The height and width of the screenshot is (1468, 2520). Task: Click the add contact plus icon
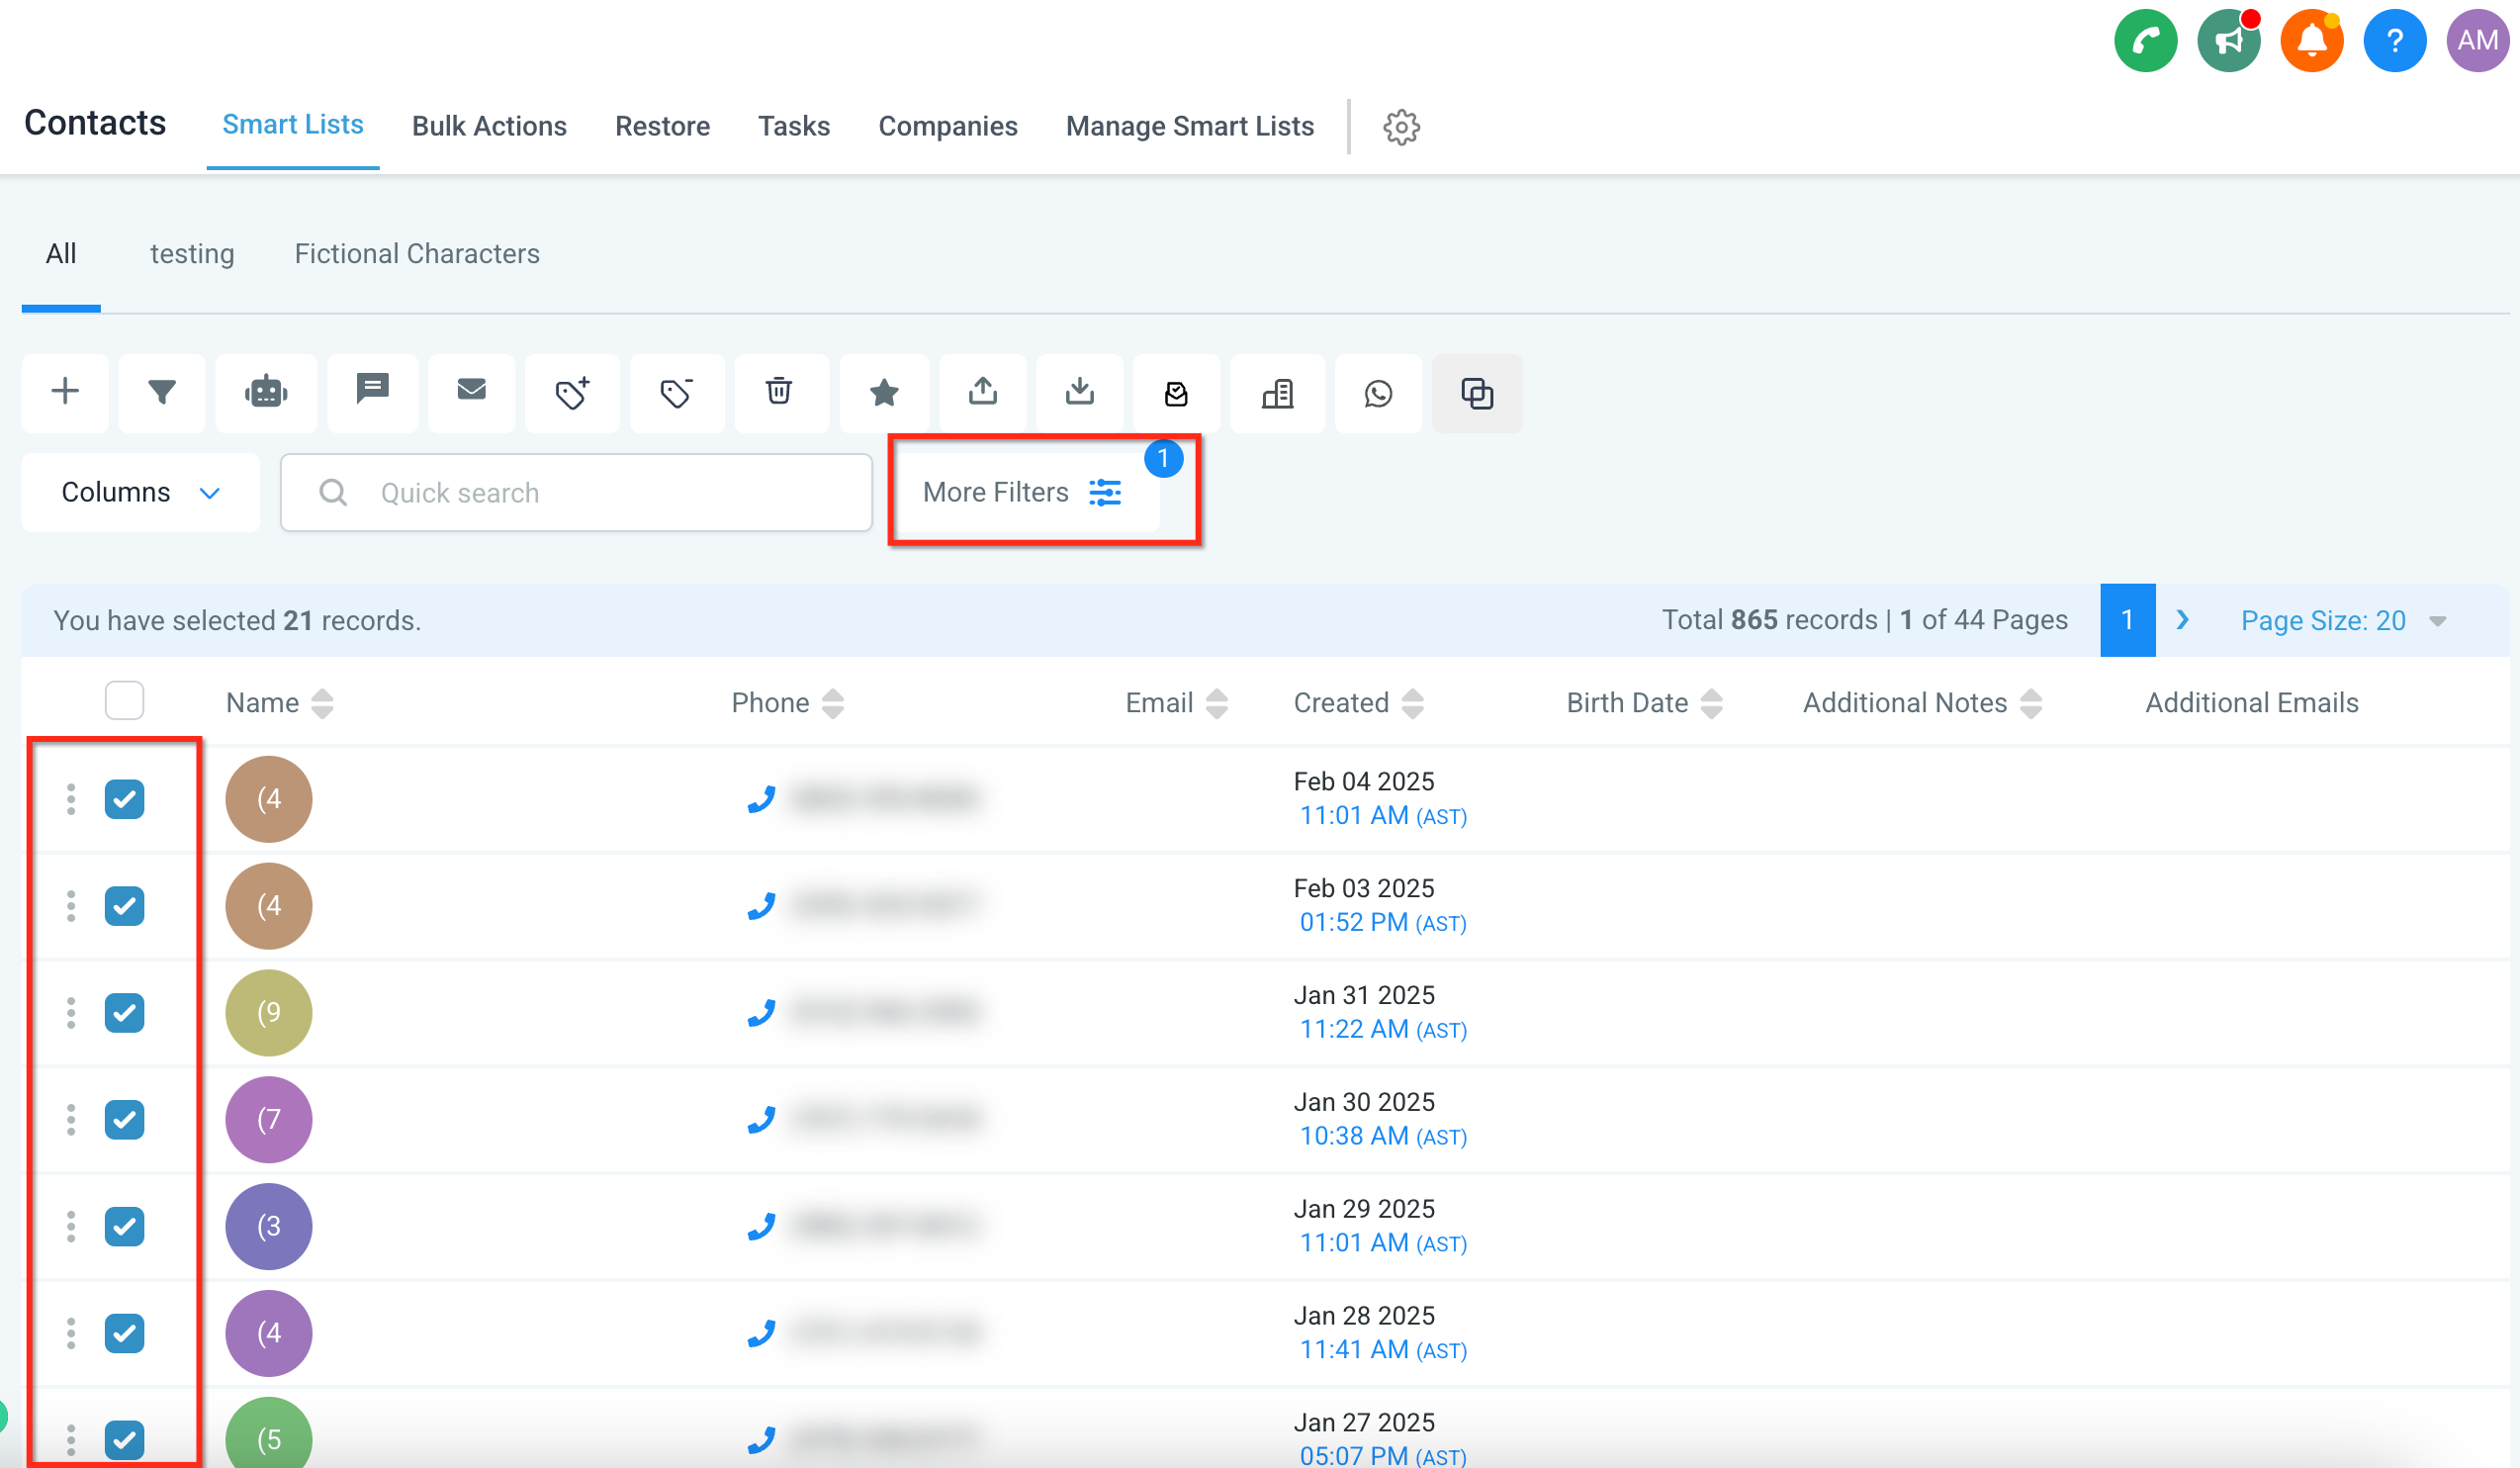point(65,392)
